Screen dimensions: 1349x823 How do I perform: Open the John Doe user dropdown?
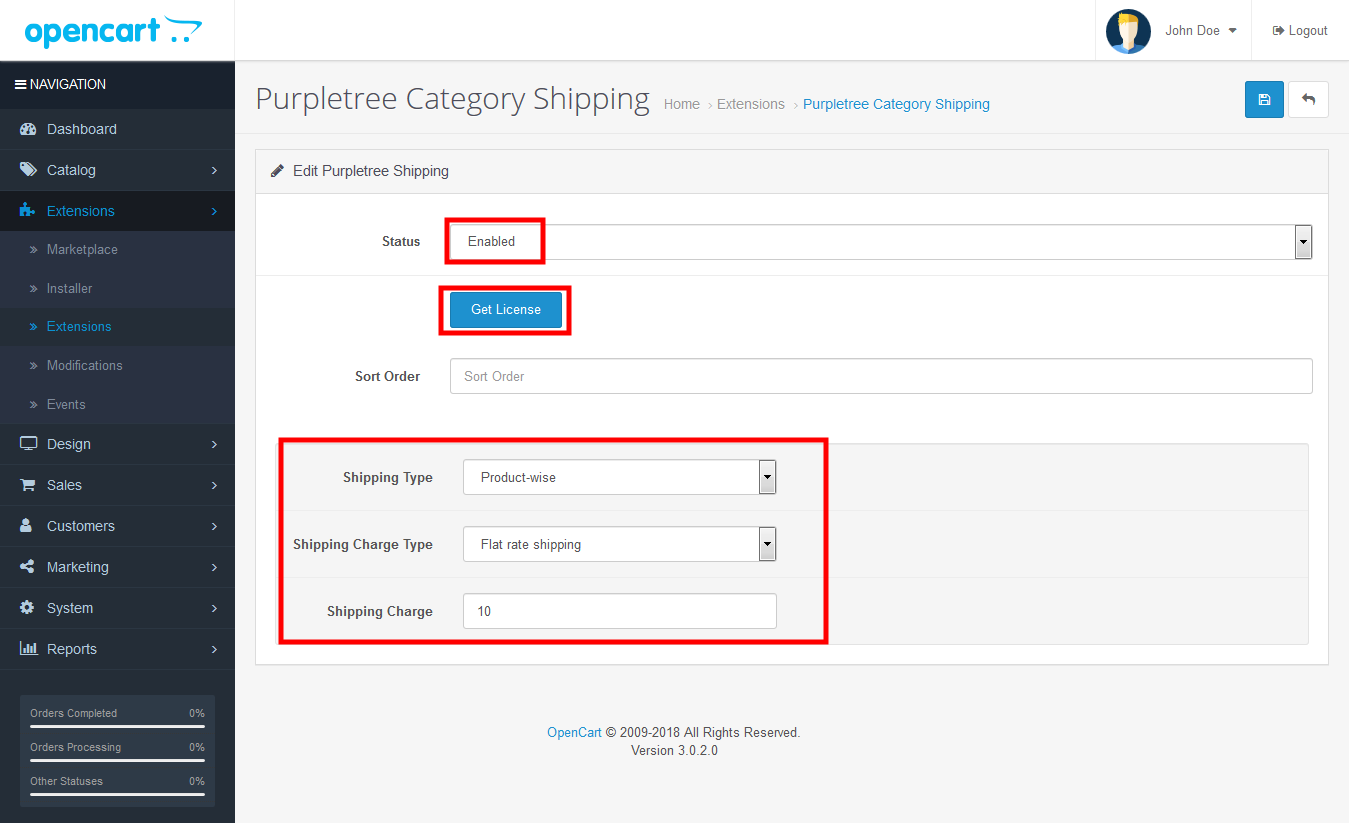[1200, 31]
